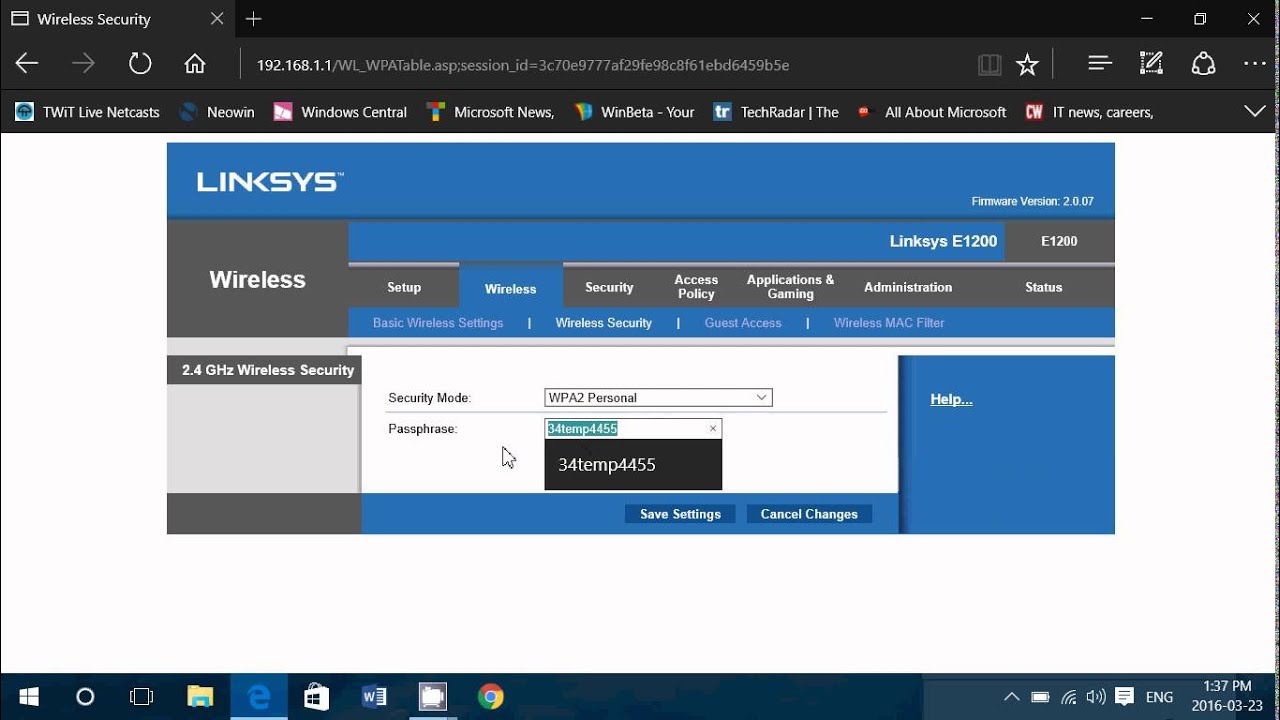Open volume control tray icon
Viewport: 1280px width, 720px height.
click(1096, 697)
